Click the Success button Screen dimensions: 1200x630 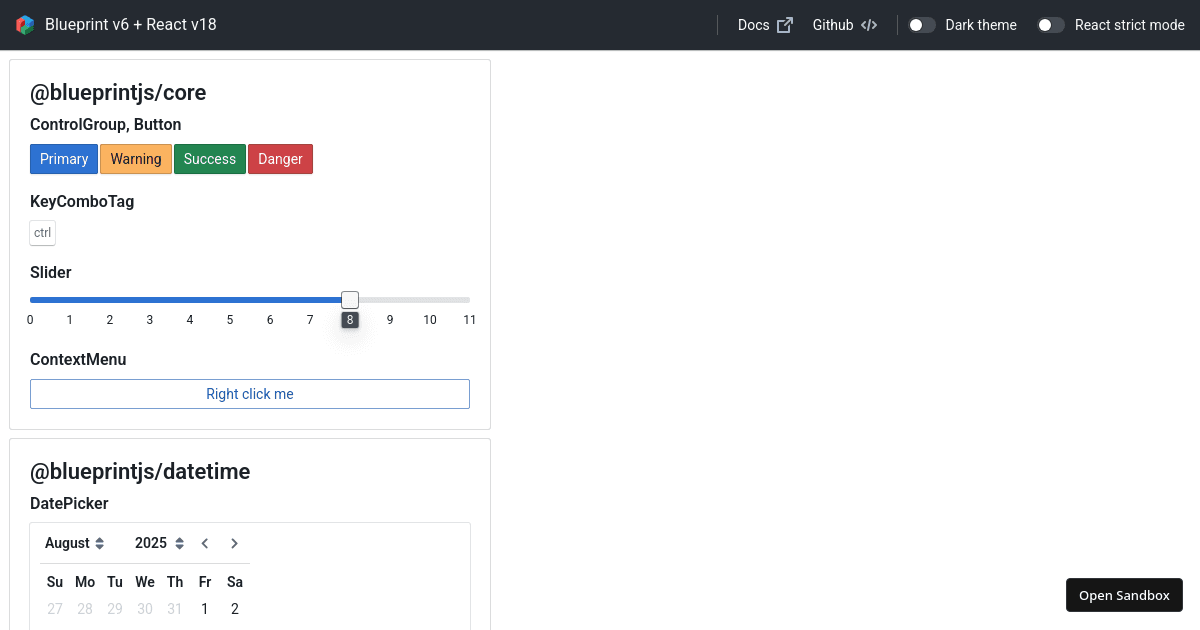209,158
